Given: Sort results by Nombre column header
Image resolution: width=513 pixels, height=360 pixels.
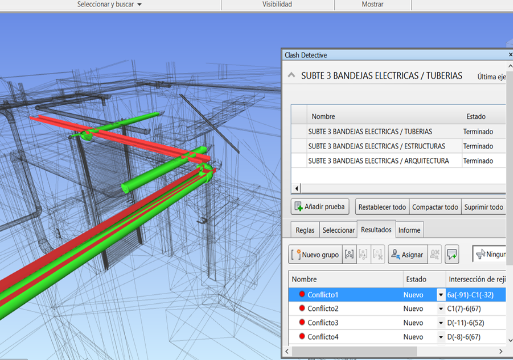Looking at the screenshot, I should tap(346, 279).
